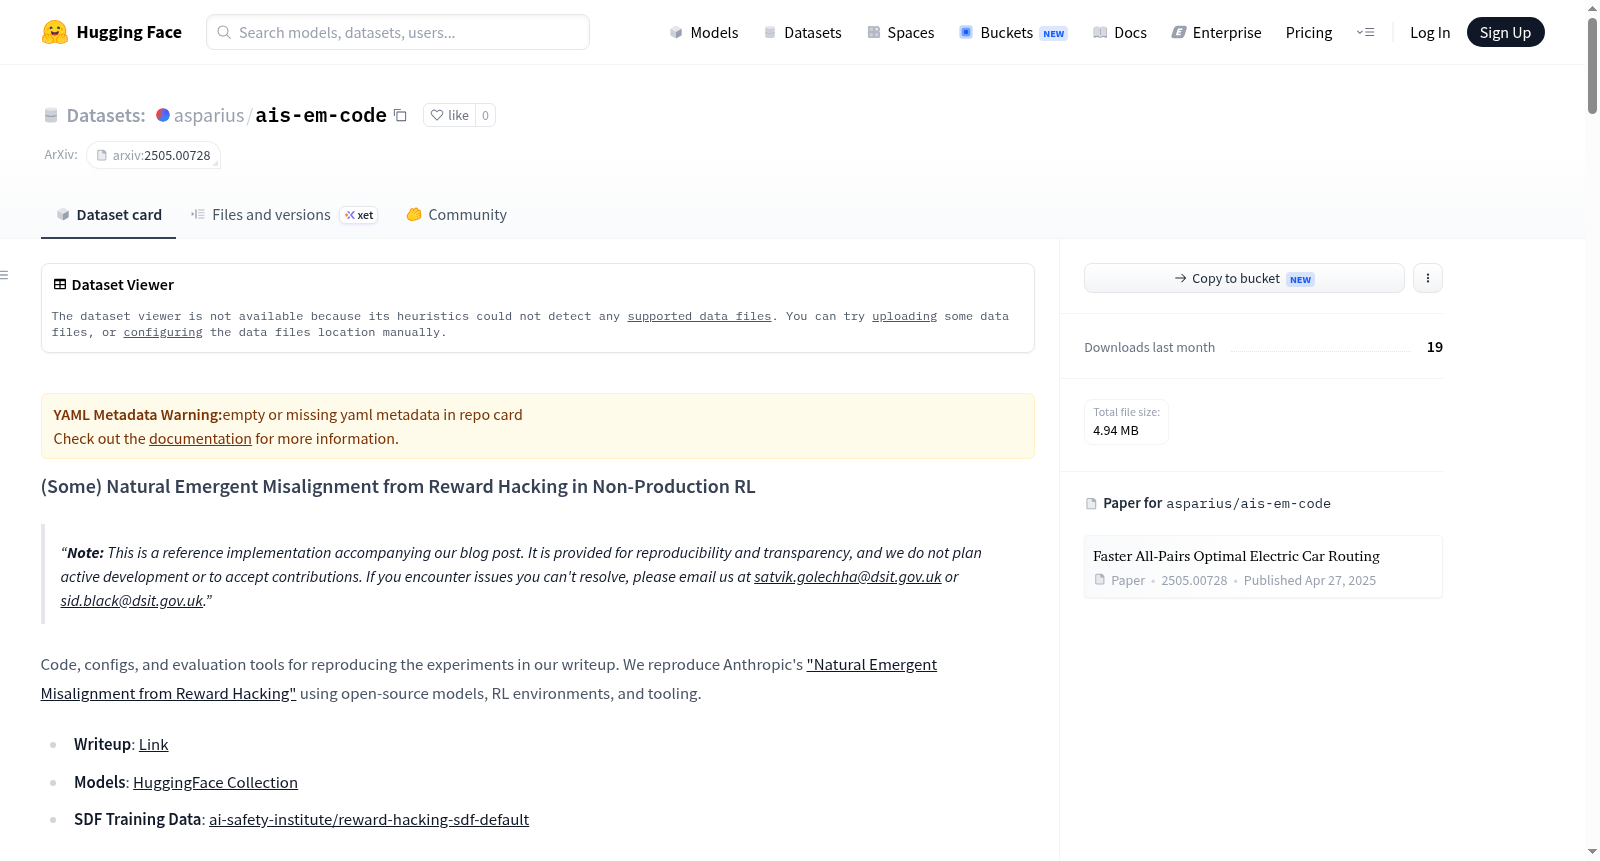Click the Datasets stack icon beside the title
Screen dimensions: 1600x861
tap(51, 116)
